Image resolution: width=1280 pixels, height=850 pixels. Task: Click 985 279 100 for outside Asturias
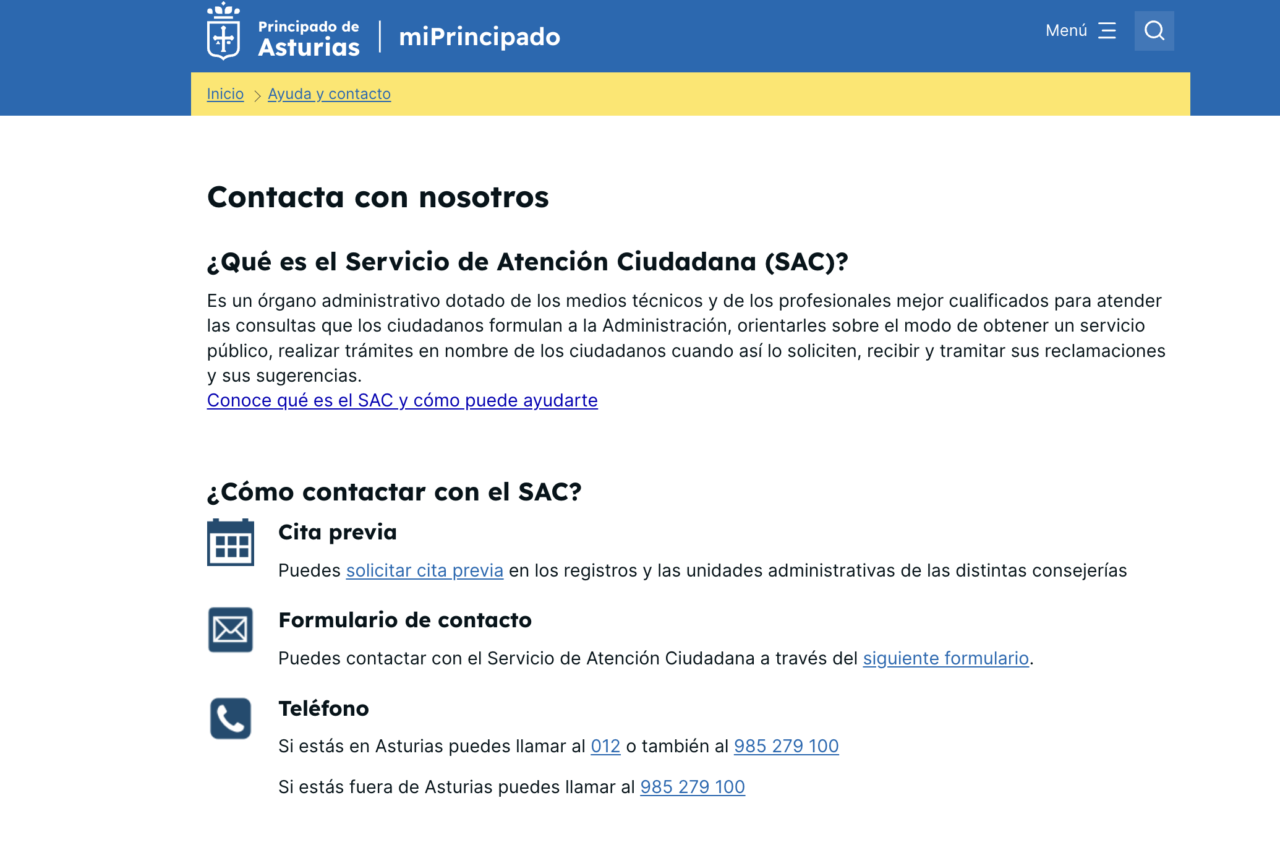pos(692,787)
